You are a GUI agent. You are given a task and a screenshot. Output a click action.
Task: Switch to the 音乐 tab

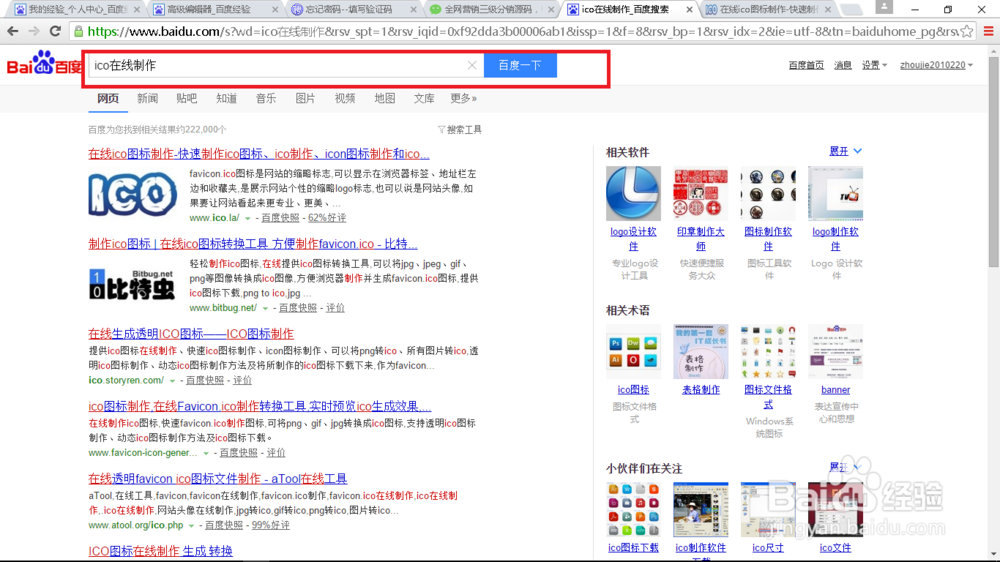[x=266, y=98]
